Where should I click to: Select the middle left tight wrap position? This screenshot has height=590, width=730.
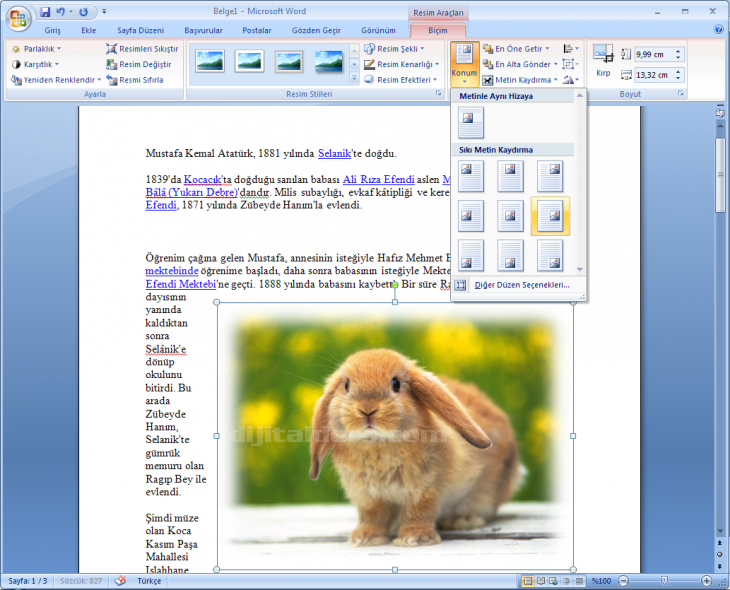coord(471,216)
